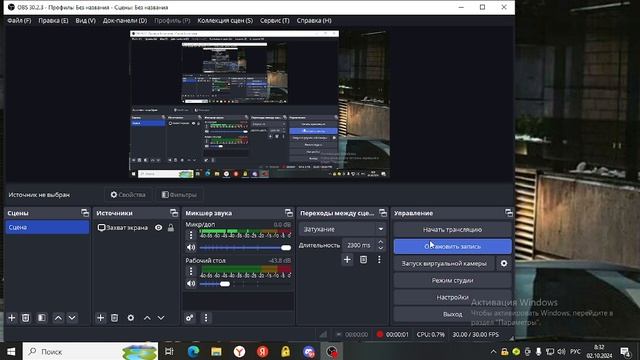Viewport: 640px width, 360px height.
Task: Adjust the Рабочий стол volume slider
Action: 245,284
